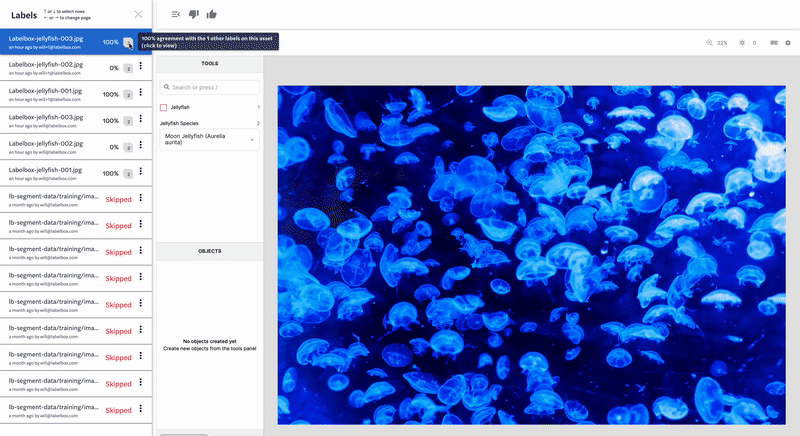This screenshot has width=800, height=436.
Task: Open Labelbox-jellyfish-003.jpg labeled by will@labelbox.com
Action: (x=76, y=121)
